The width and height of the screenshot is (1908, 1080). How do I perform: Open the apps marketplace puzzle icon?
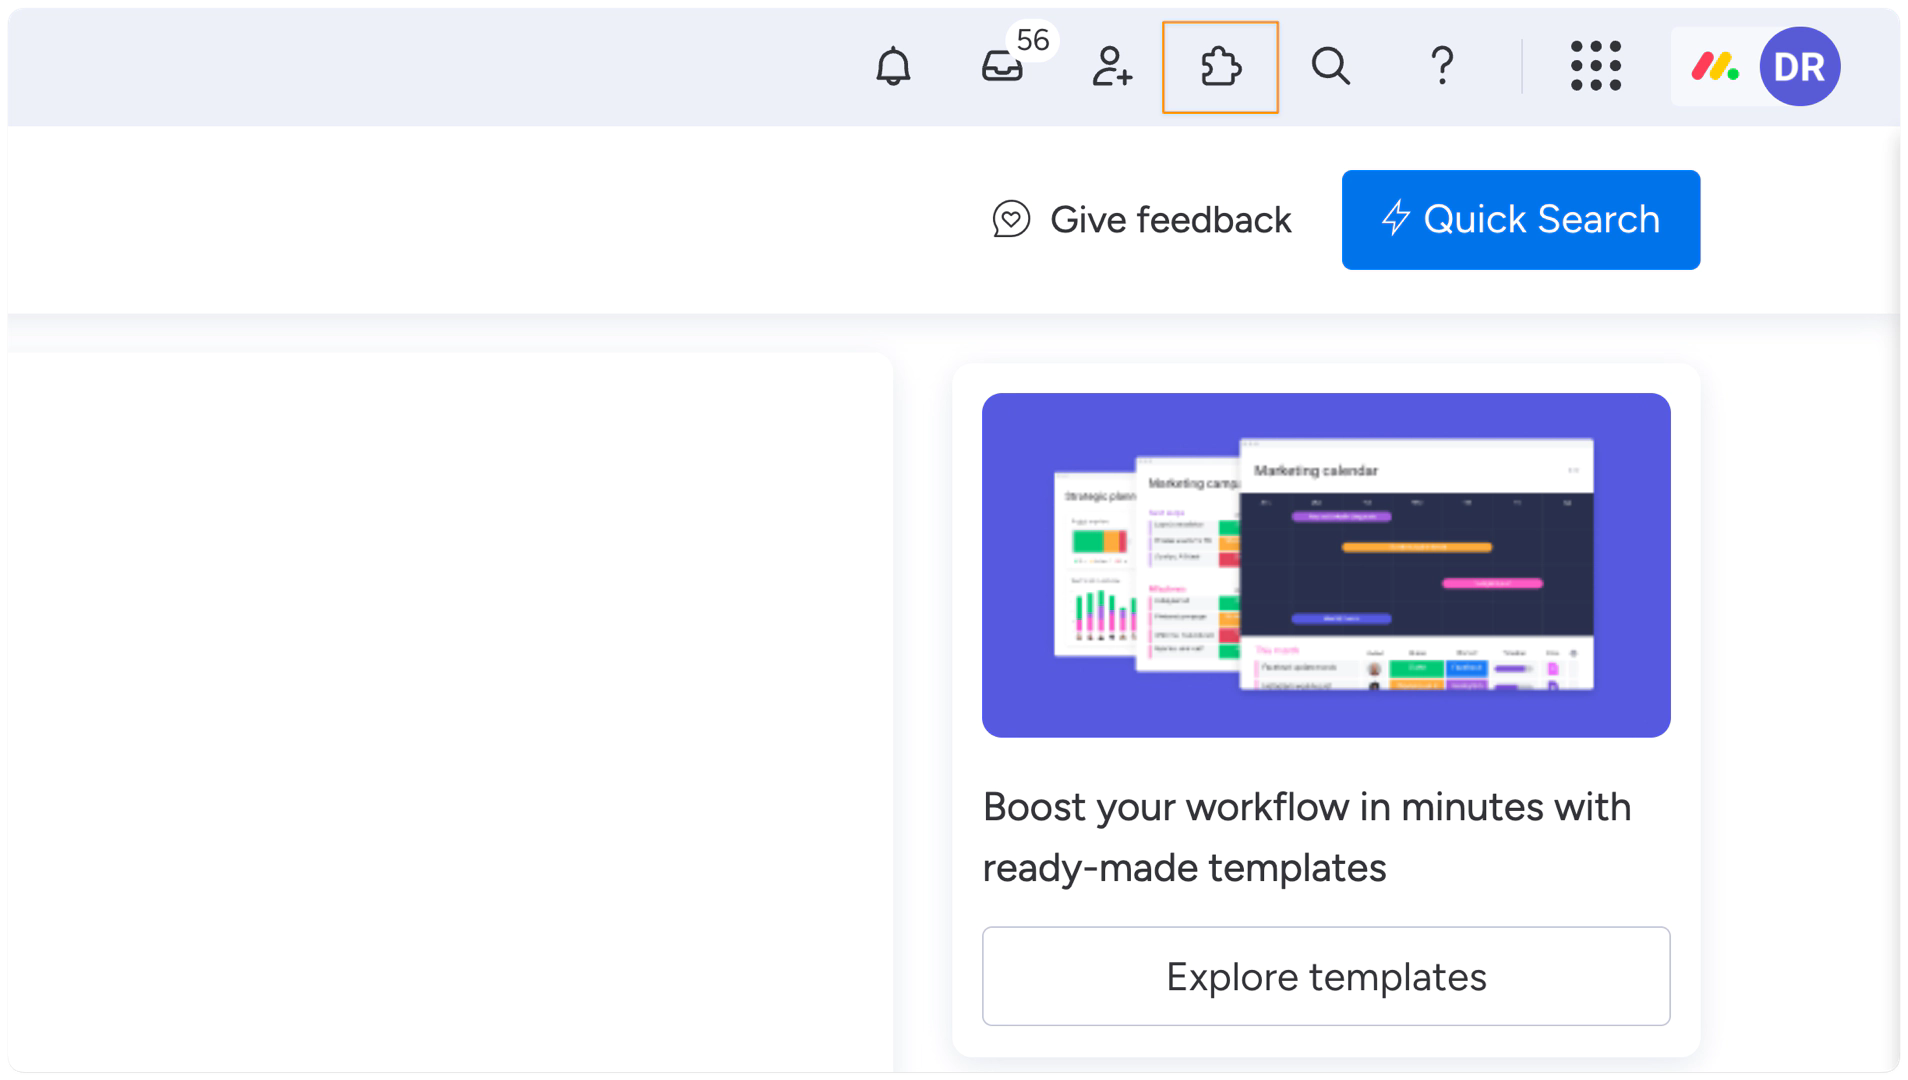[1220, 67]
